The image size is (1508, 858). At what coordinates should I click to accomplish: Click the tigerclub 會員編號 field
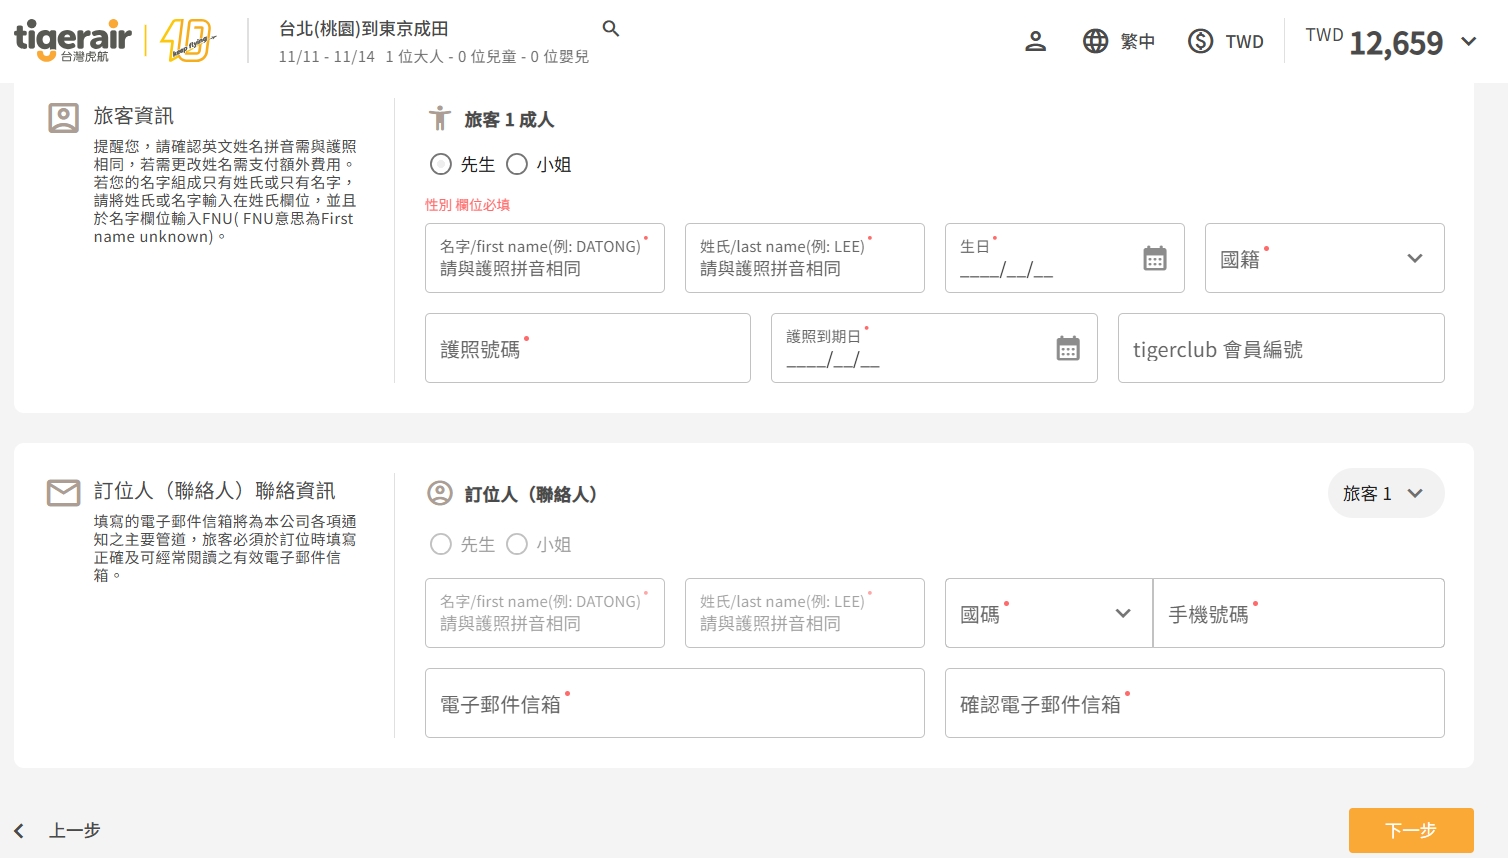coord(1280,348)
